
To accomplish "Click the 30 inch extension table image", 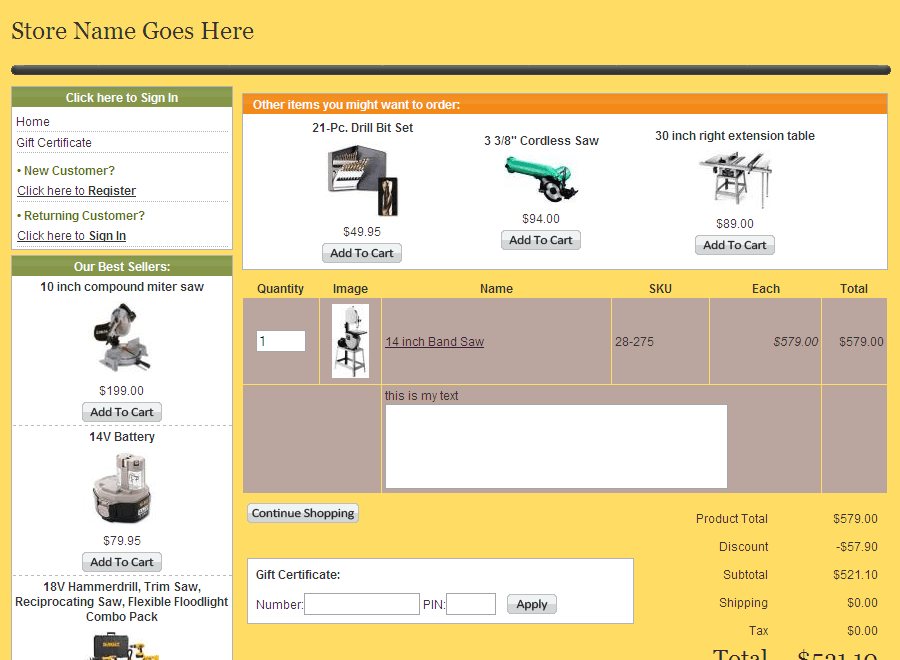I will pos(735,180).
